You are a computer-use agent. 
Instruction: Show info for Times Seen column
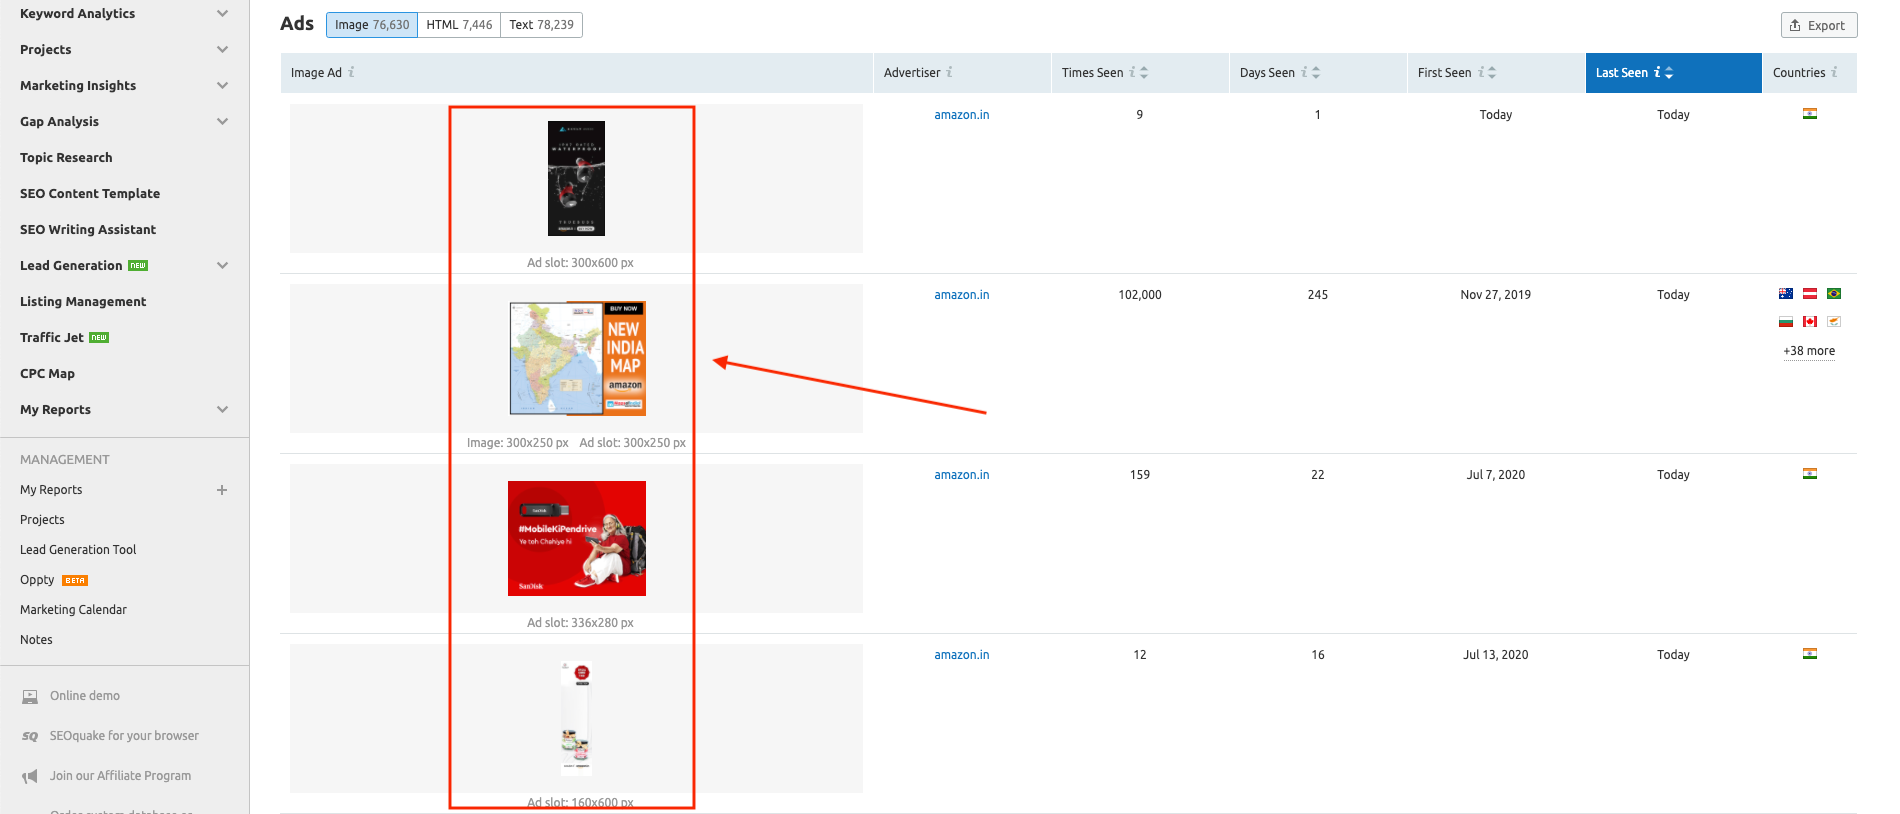tap(1132, 72)
